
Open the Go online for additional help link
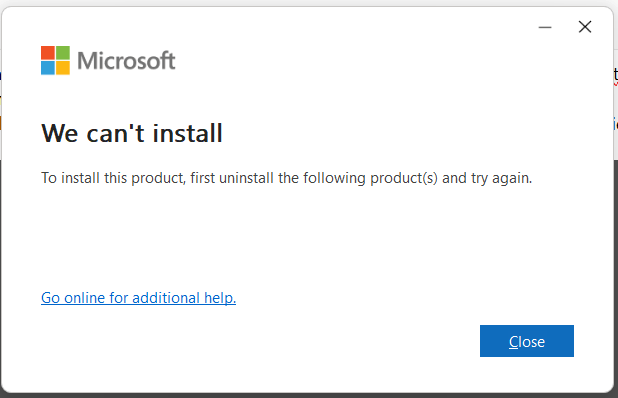click(138, 298)
